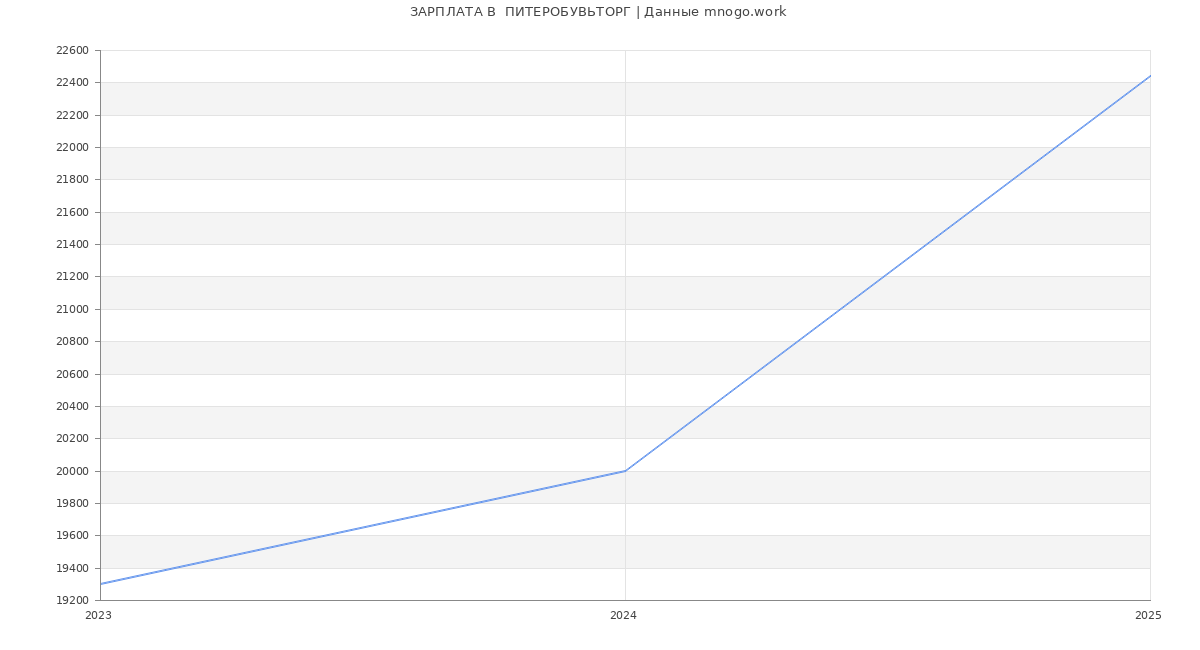Click the 20400 y-axis label
The width and height of the screenshot is (1200, 650).
point(74,406)
